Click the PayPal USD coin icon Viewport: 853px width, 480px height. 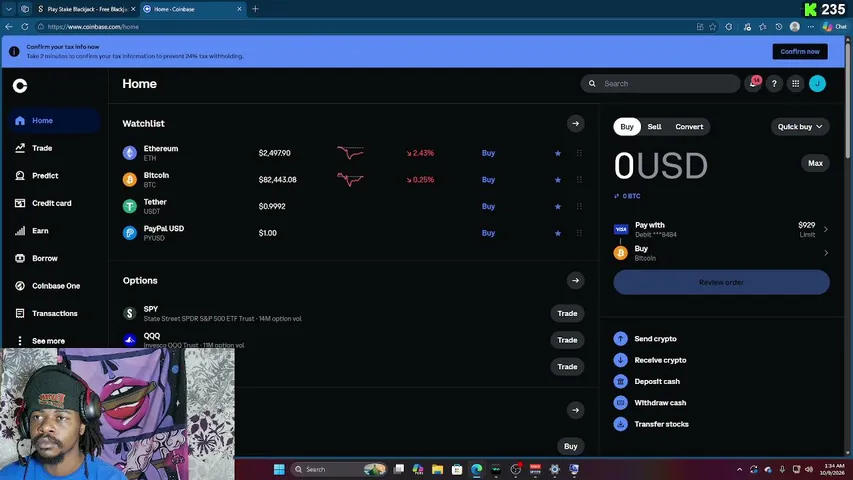tap(129, 233)
